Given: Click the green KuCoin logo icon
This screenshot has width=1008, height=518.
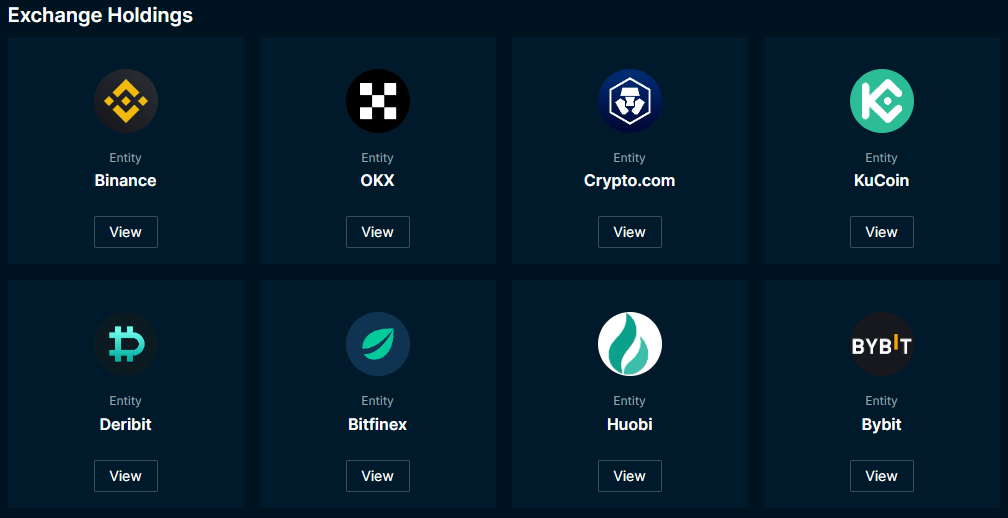Looking at the screenshot, I should (x=881, y=101).
